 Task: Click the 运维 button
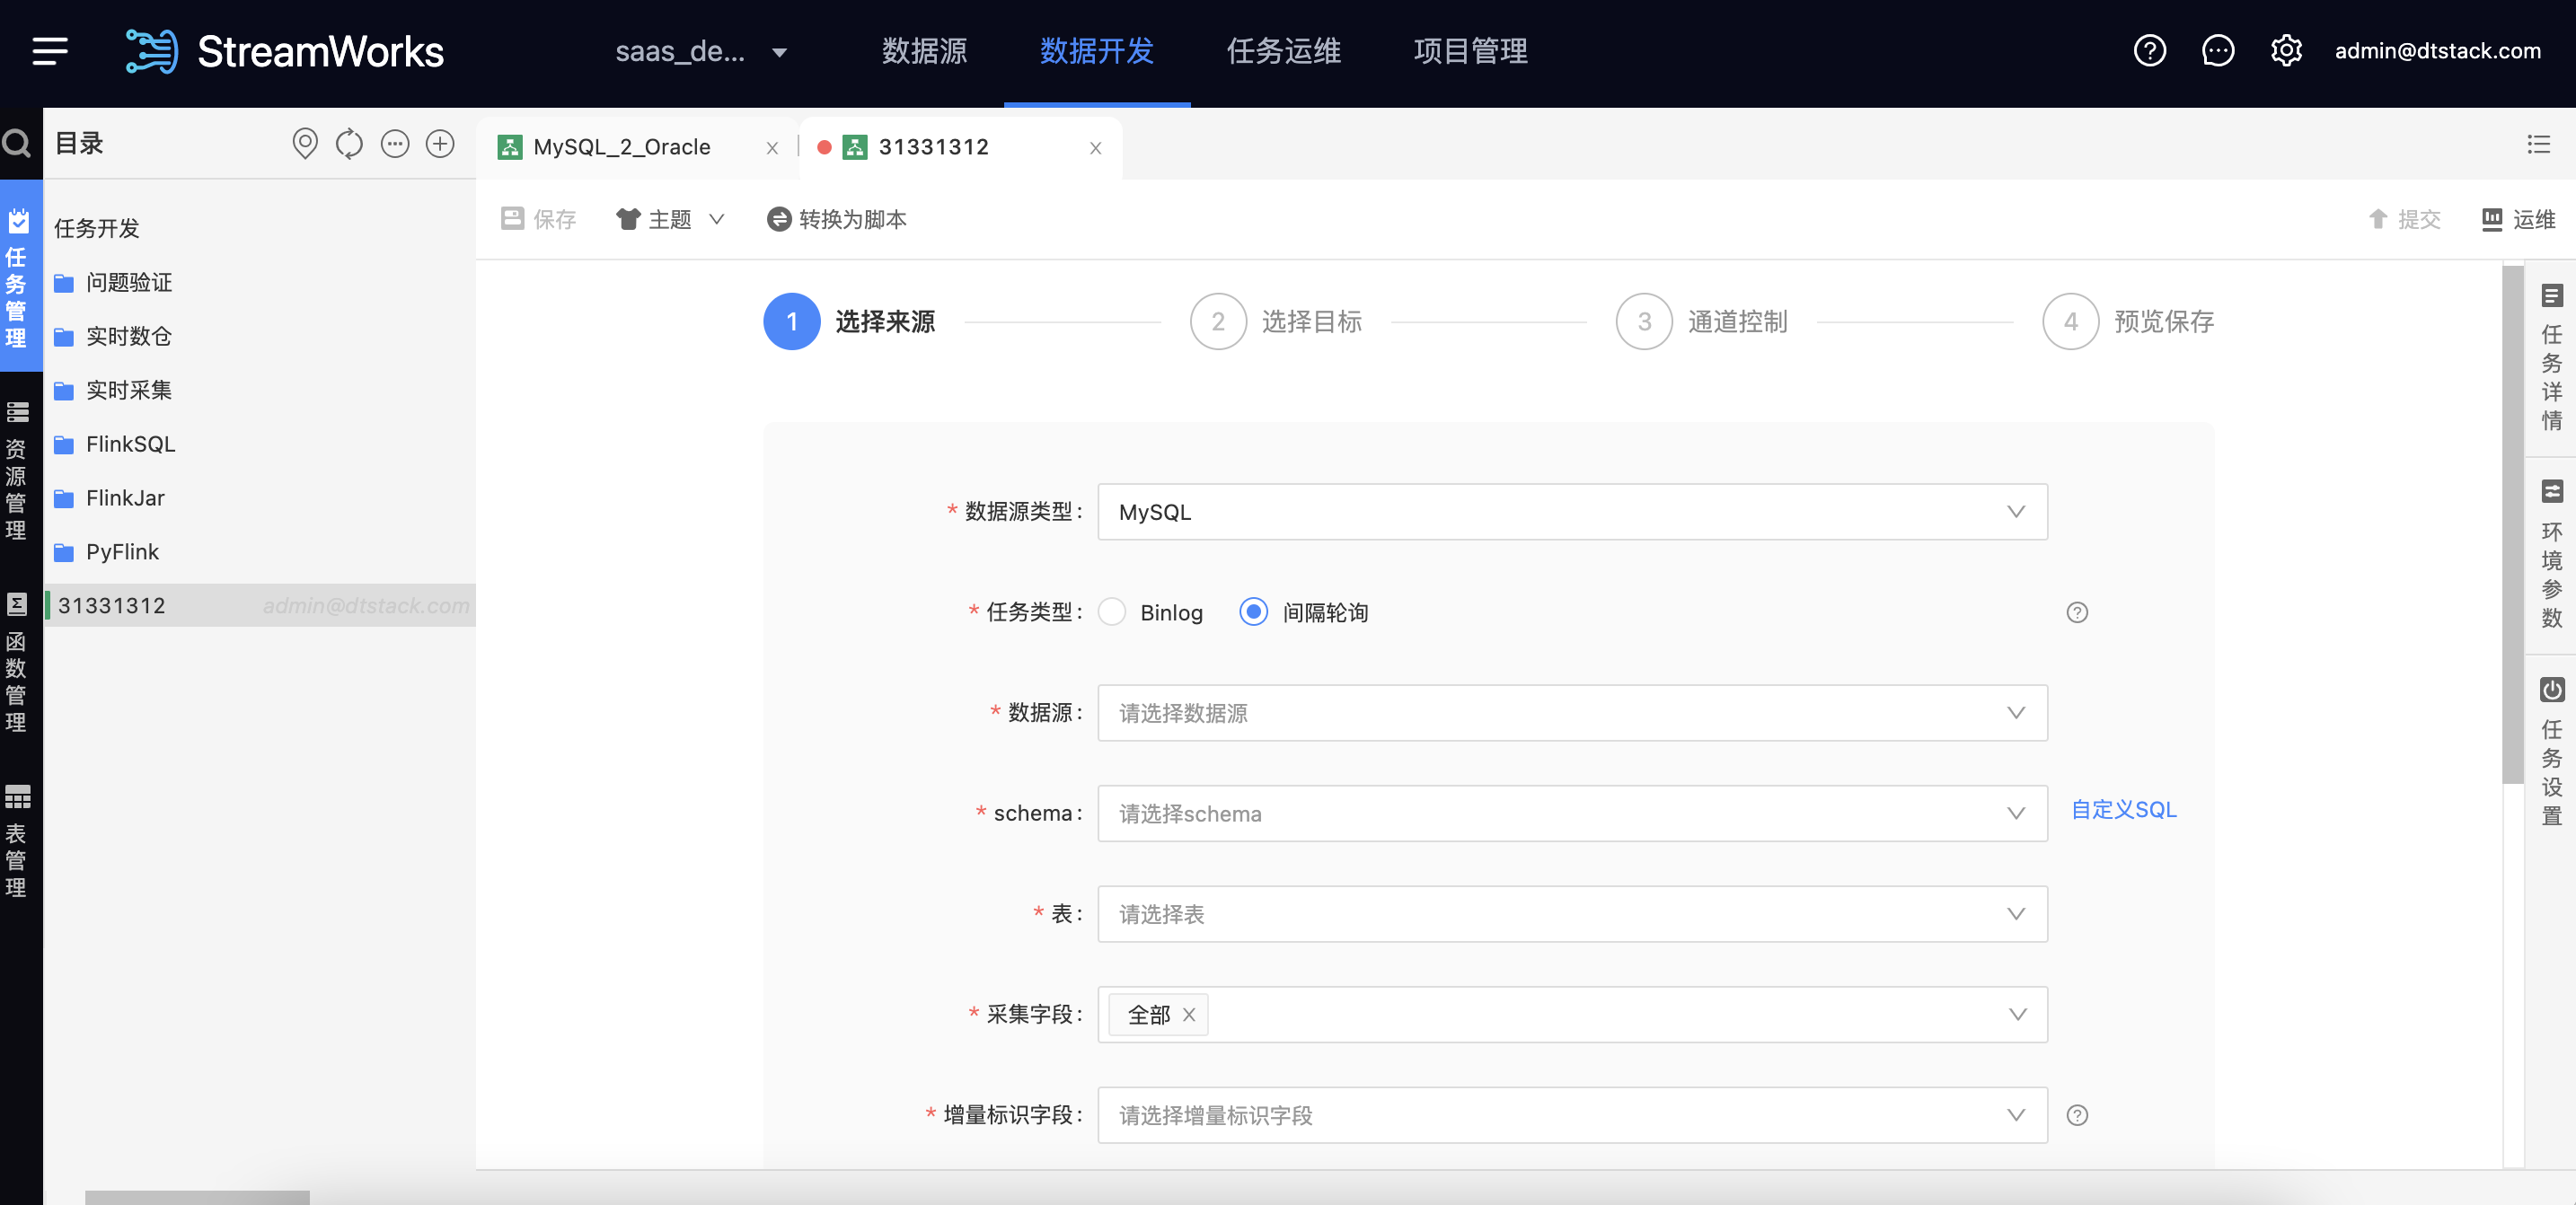[x=2518, y=219]
